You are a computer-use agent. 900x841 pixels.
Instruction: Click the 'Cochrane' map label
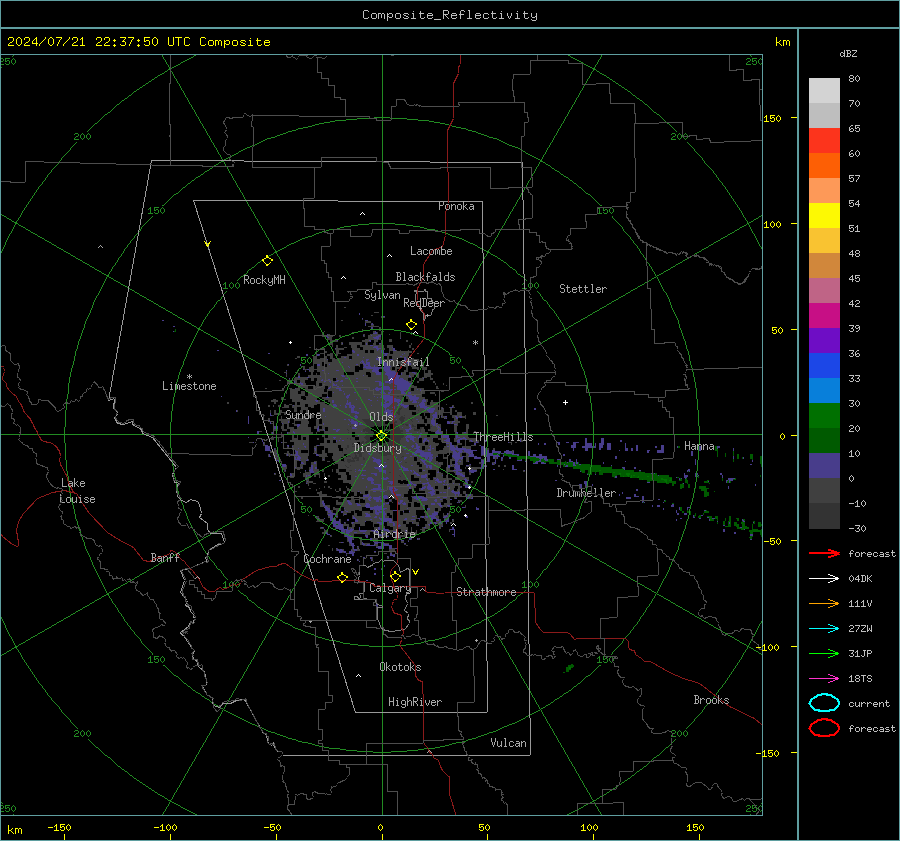[x=327, y=559]
